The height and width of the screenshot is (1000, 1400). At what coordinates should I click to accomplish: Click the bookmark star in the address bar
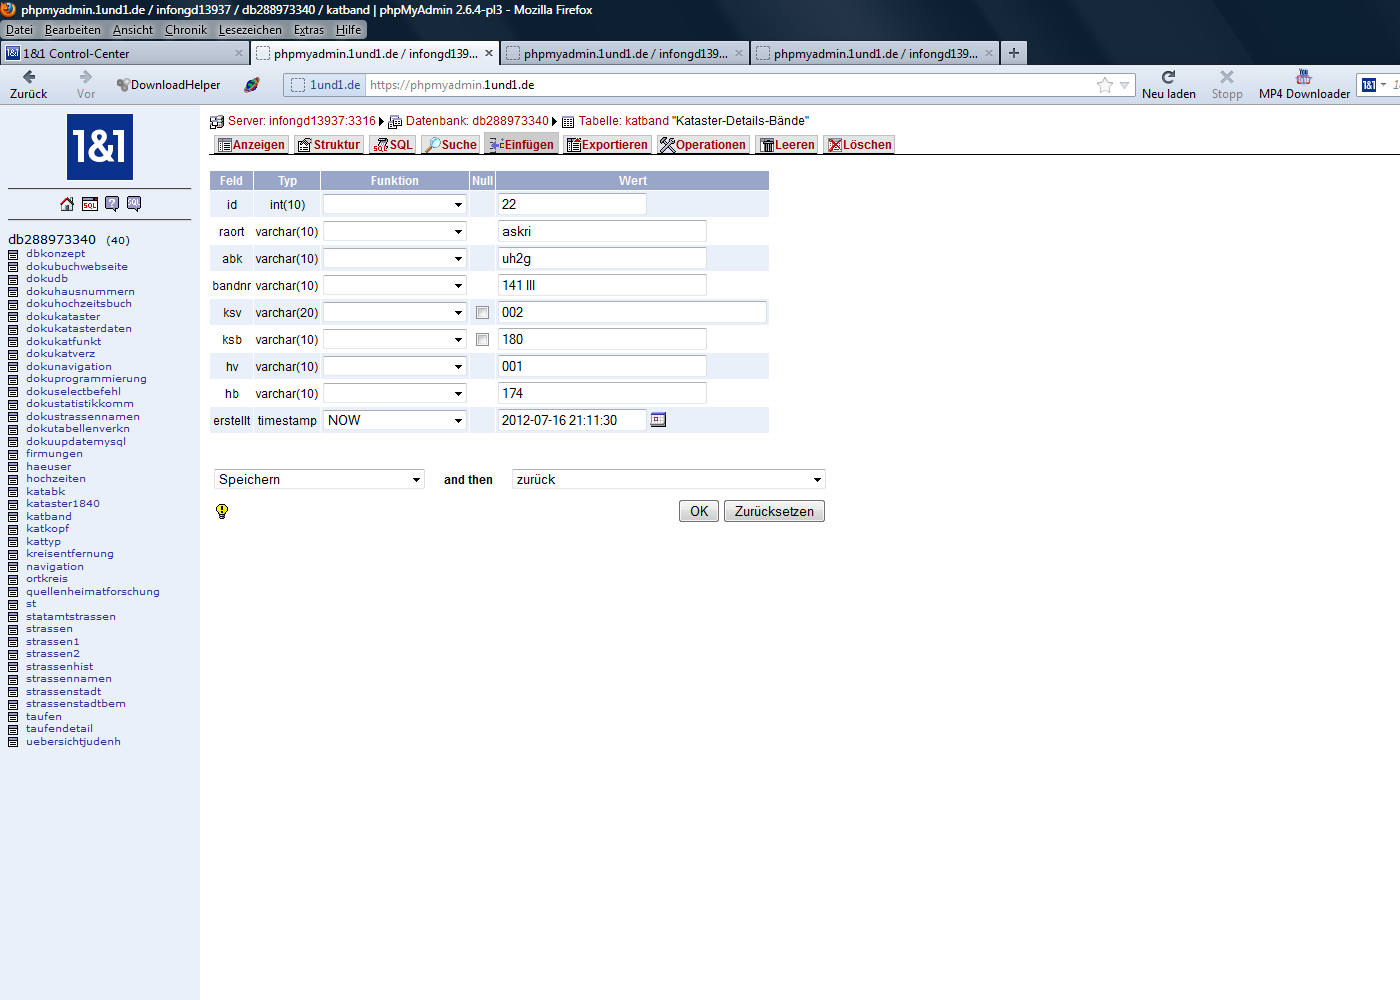pyautogui.click(x=1104, y=85)
